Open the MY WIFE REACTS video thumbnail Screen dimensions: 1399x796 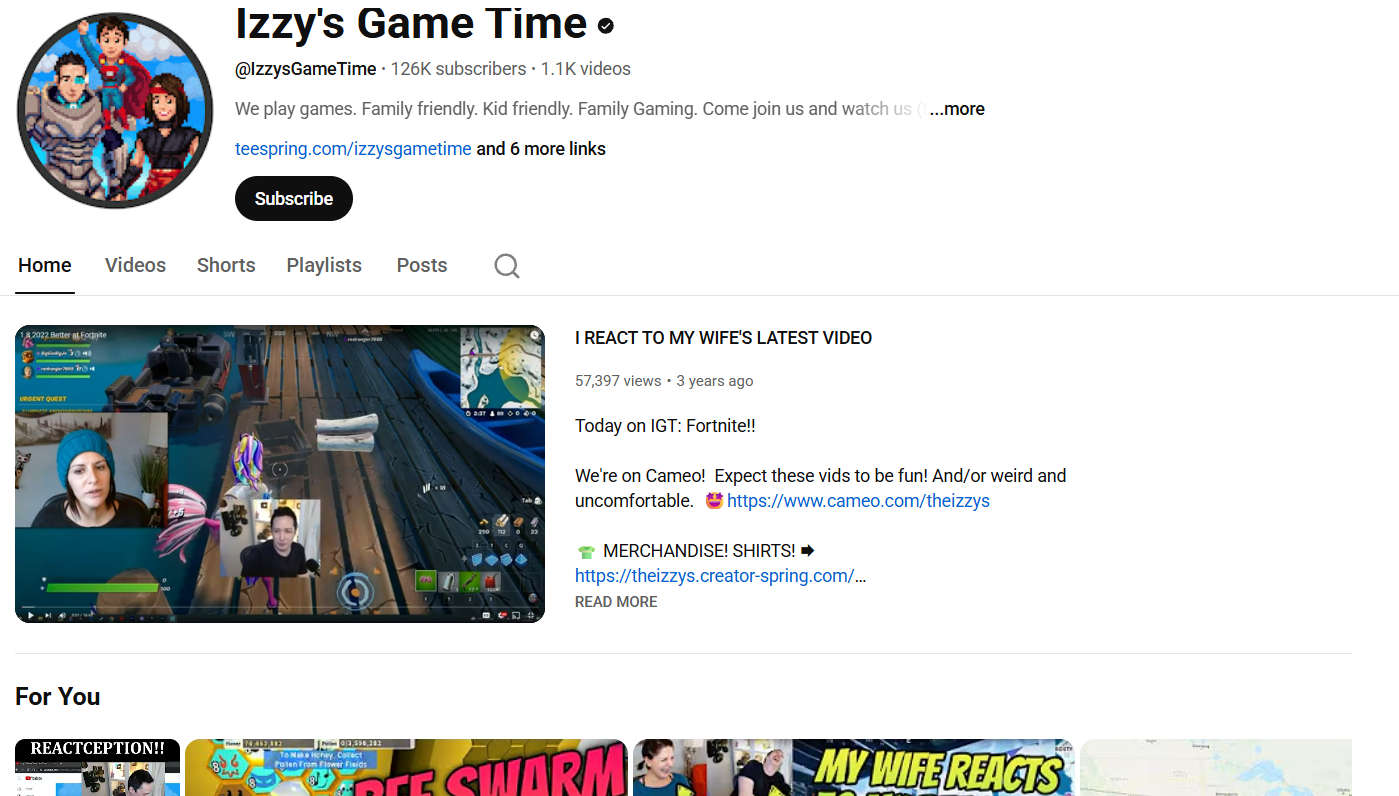point(854,768)
